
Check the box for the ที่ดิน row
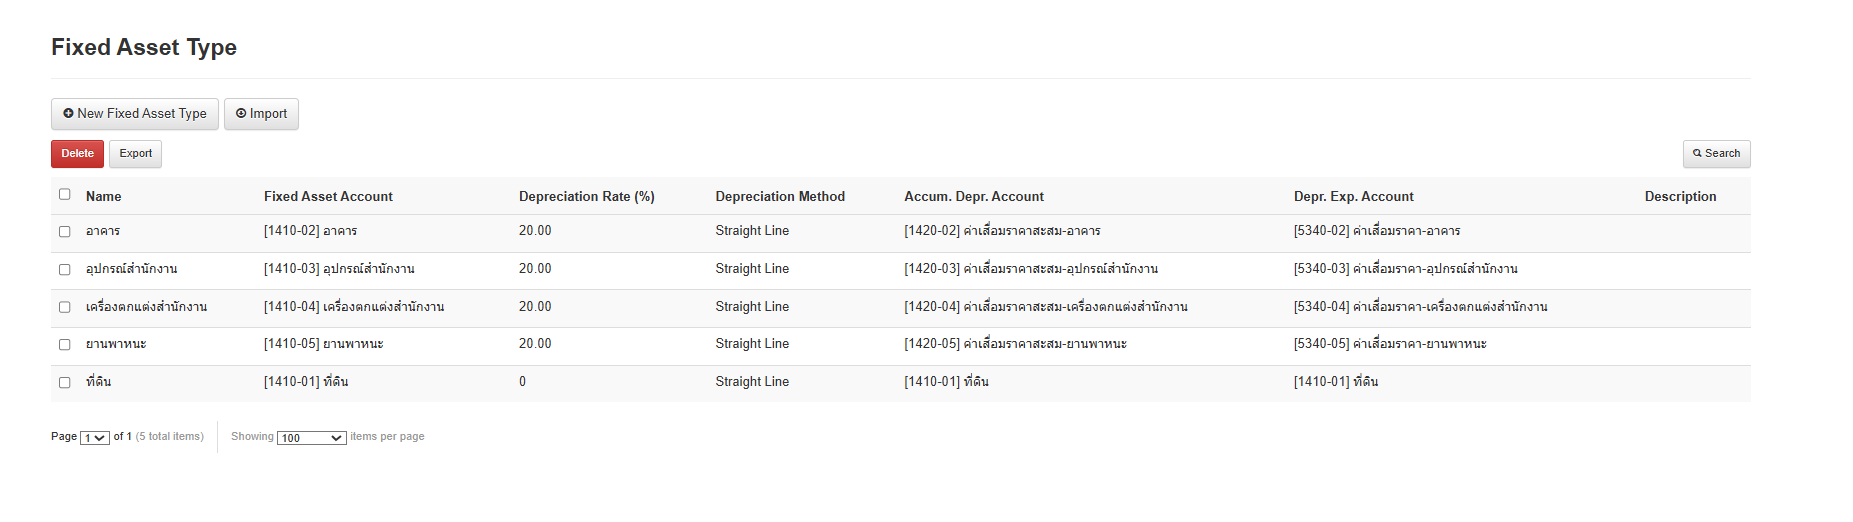click(x=65, y=383)
